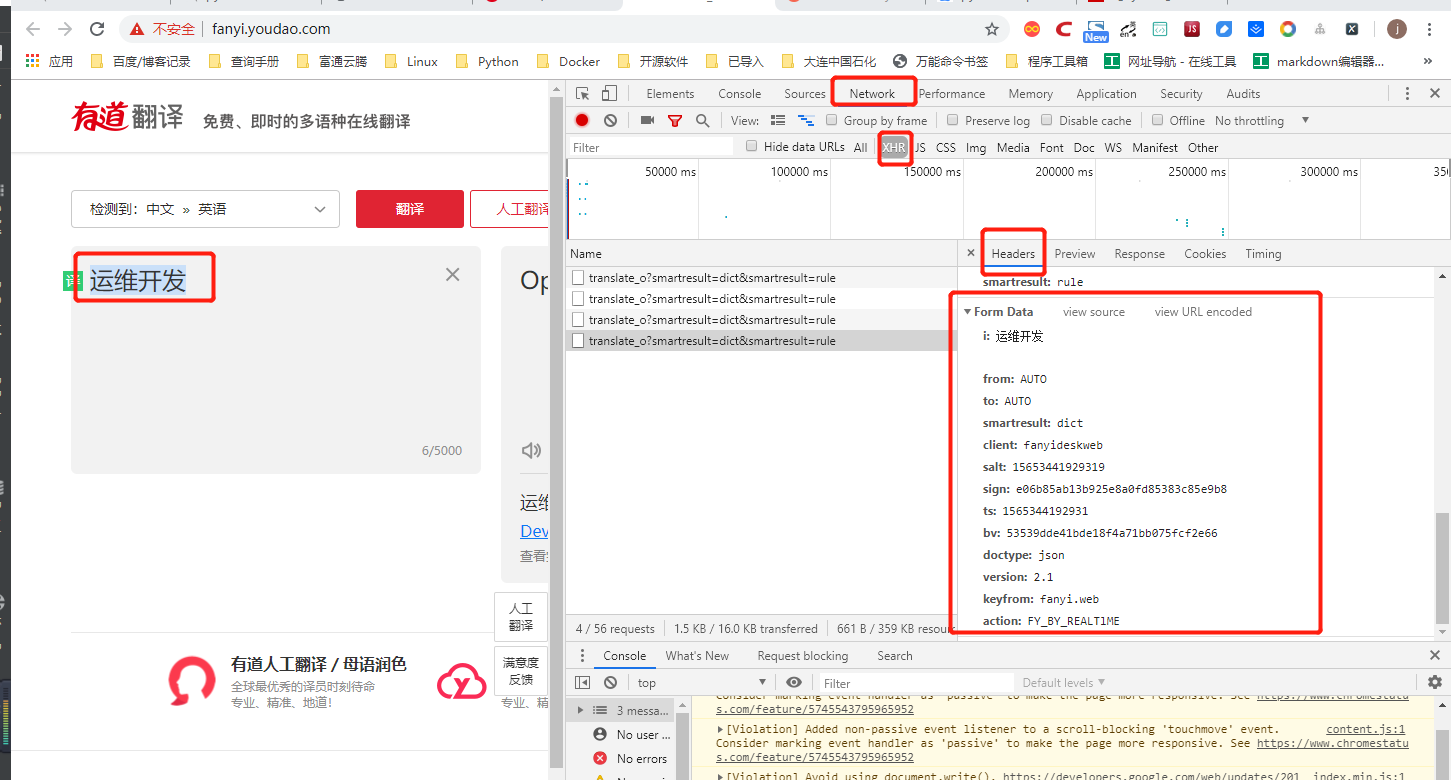
Task: Toggle the show overview waterfall icon
Action: point(806,121)
